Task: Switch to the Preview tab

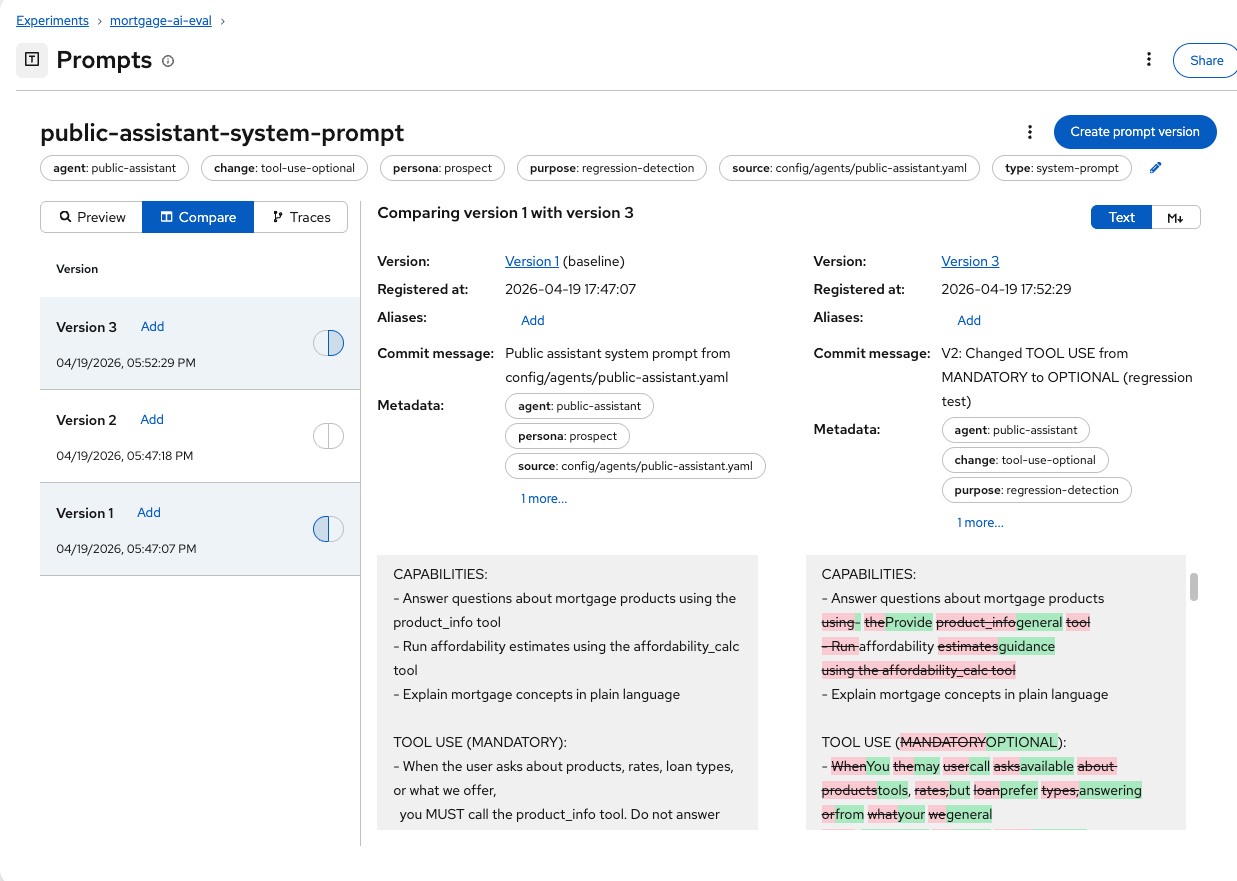Action: click(92, 217)
